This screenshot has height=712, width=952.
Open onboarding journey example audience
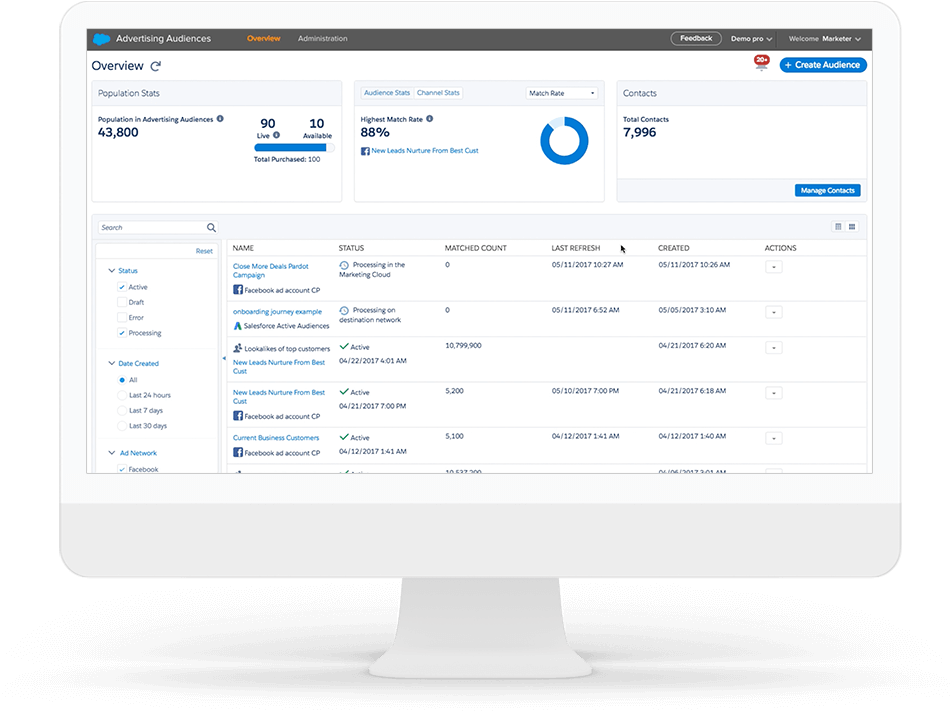pos(277,312)
